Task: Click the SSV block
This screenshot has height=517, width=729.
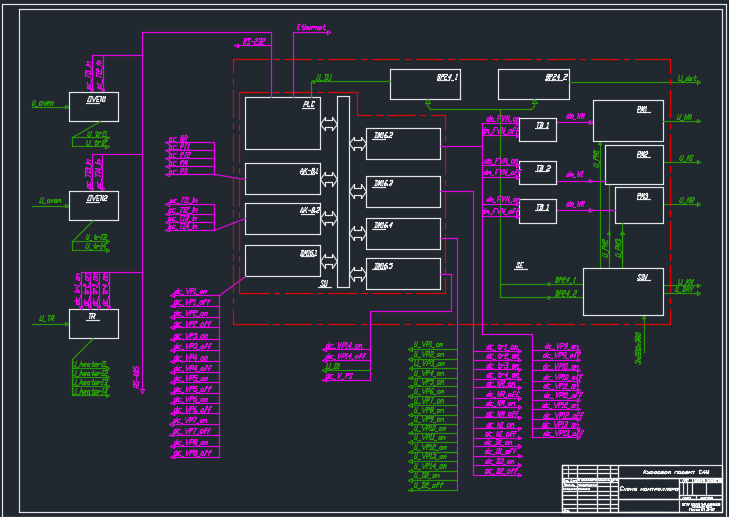Action: 622,291
